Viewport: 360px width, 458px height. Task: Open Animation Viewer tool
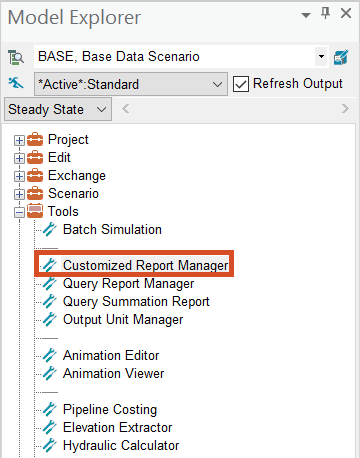(114, 373)
